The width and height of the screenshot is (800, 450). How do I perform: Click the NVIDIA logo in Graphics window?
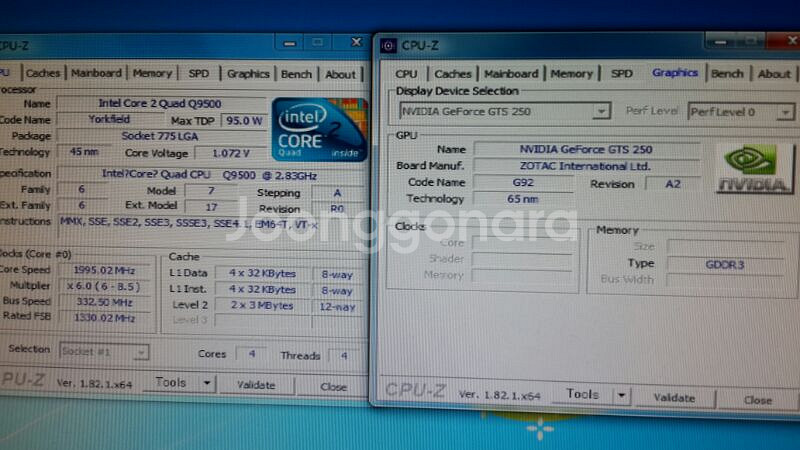(x=754, y=168)
